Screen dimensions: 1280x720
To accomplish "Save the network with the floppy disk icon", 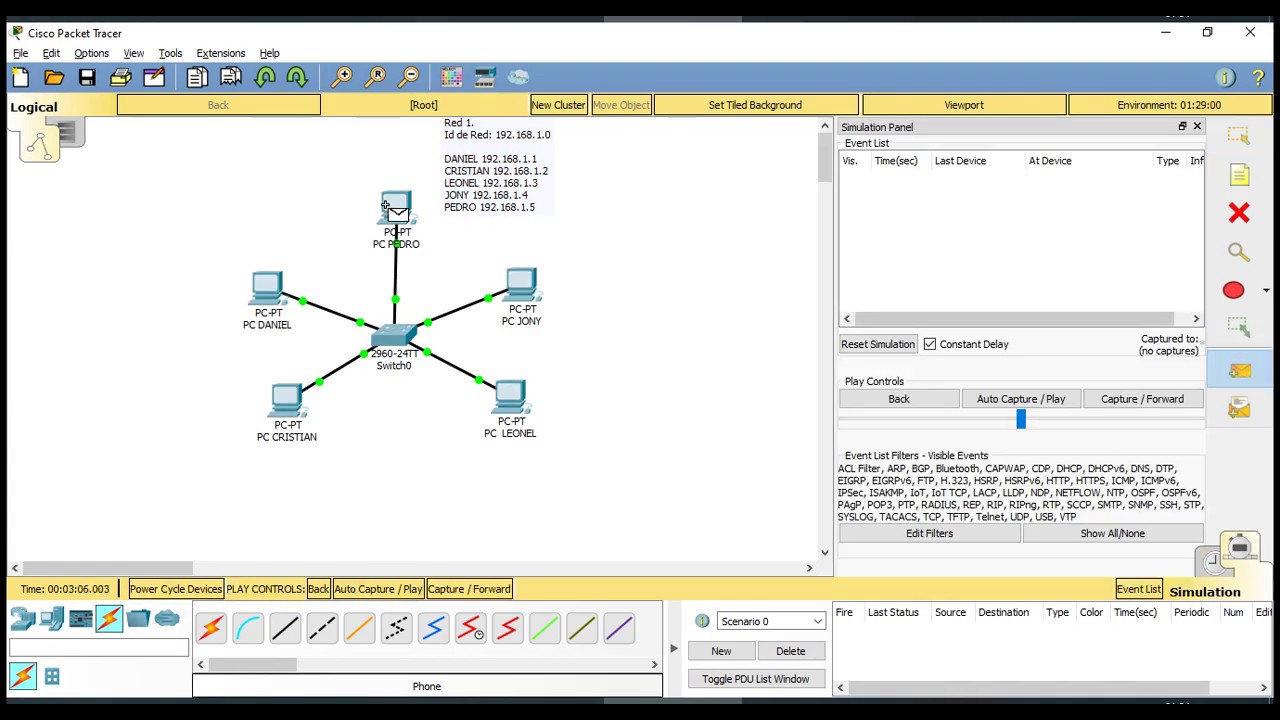I will click(87, 77).
